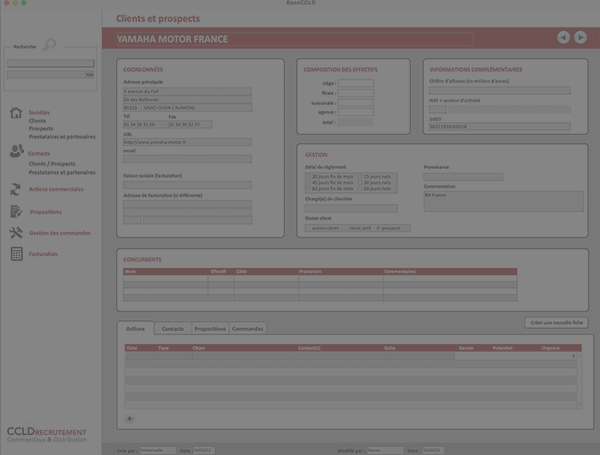Click the Actions commerciales arrows icon
Image resolution: width=600 pixels, height=455 pixels.
[15, 189]
